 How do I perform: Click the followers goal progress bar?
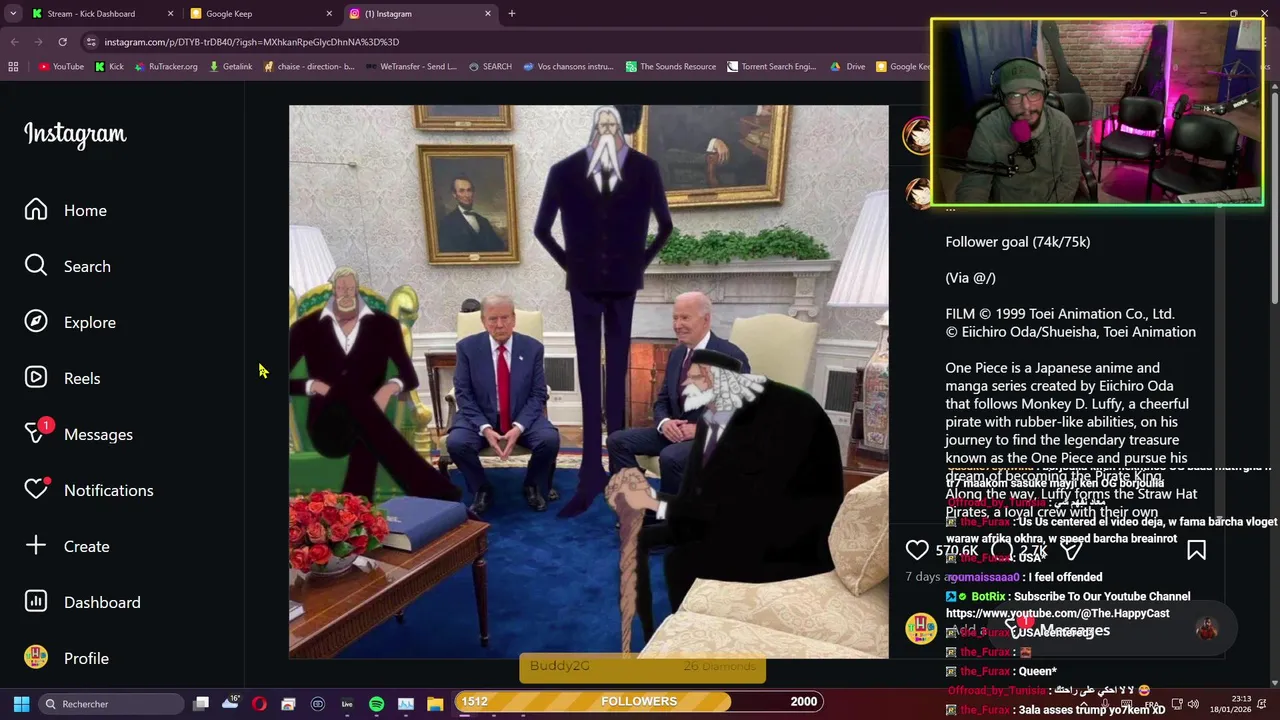tap(640, 701)
